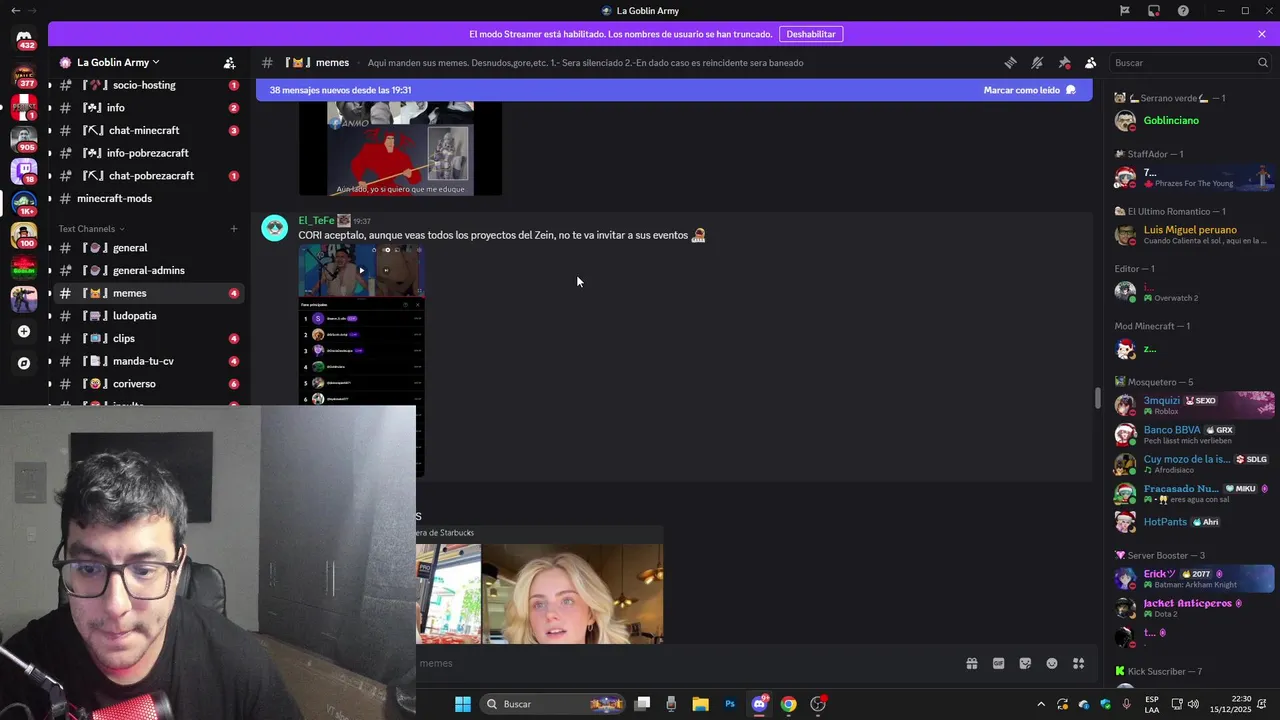Jump to 38 new messages banner

340,90
